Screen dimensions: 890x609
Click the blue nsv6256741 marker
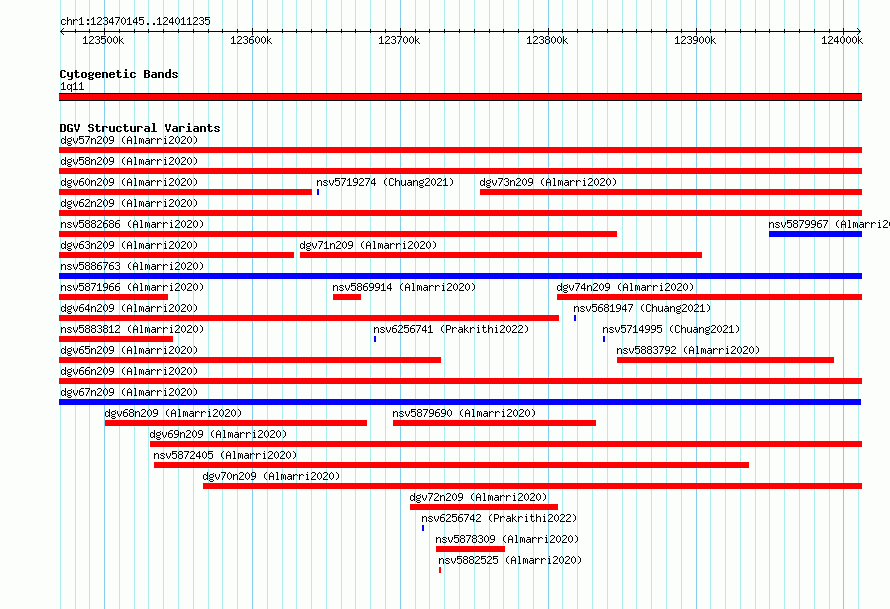pyautogui.click(x=375, y=339)
